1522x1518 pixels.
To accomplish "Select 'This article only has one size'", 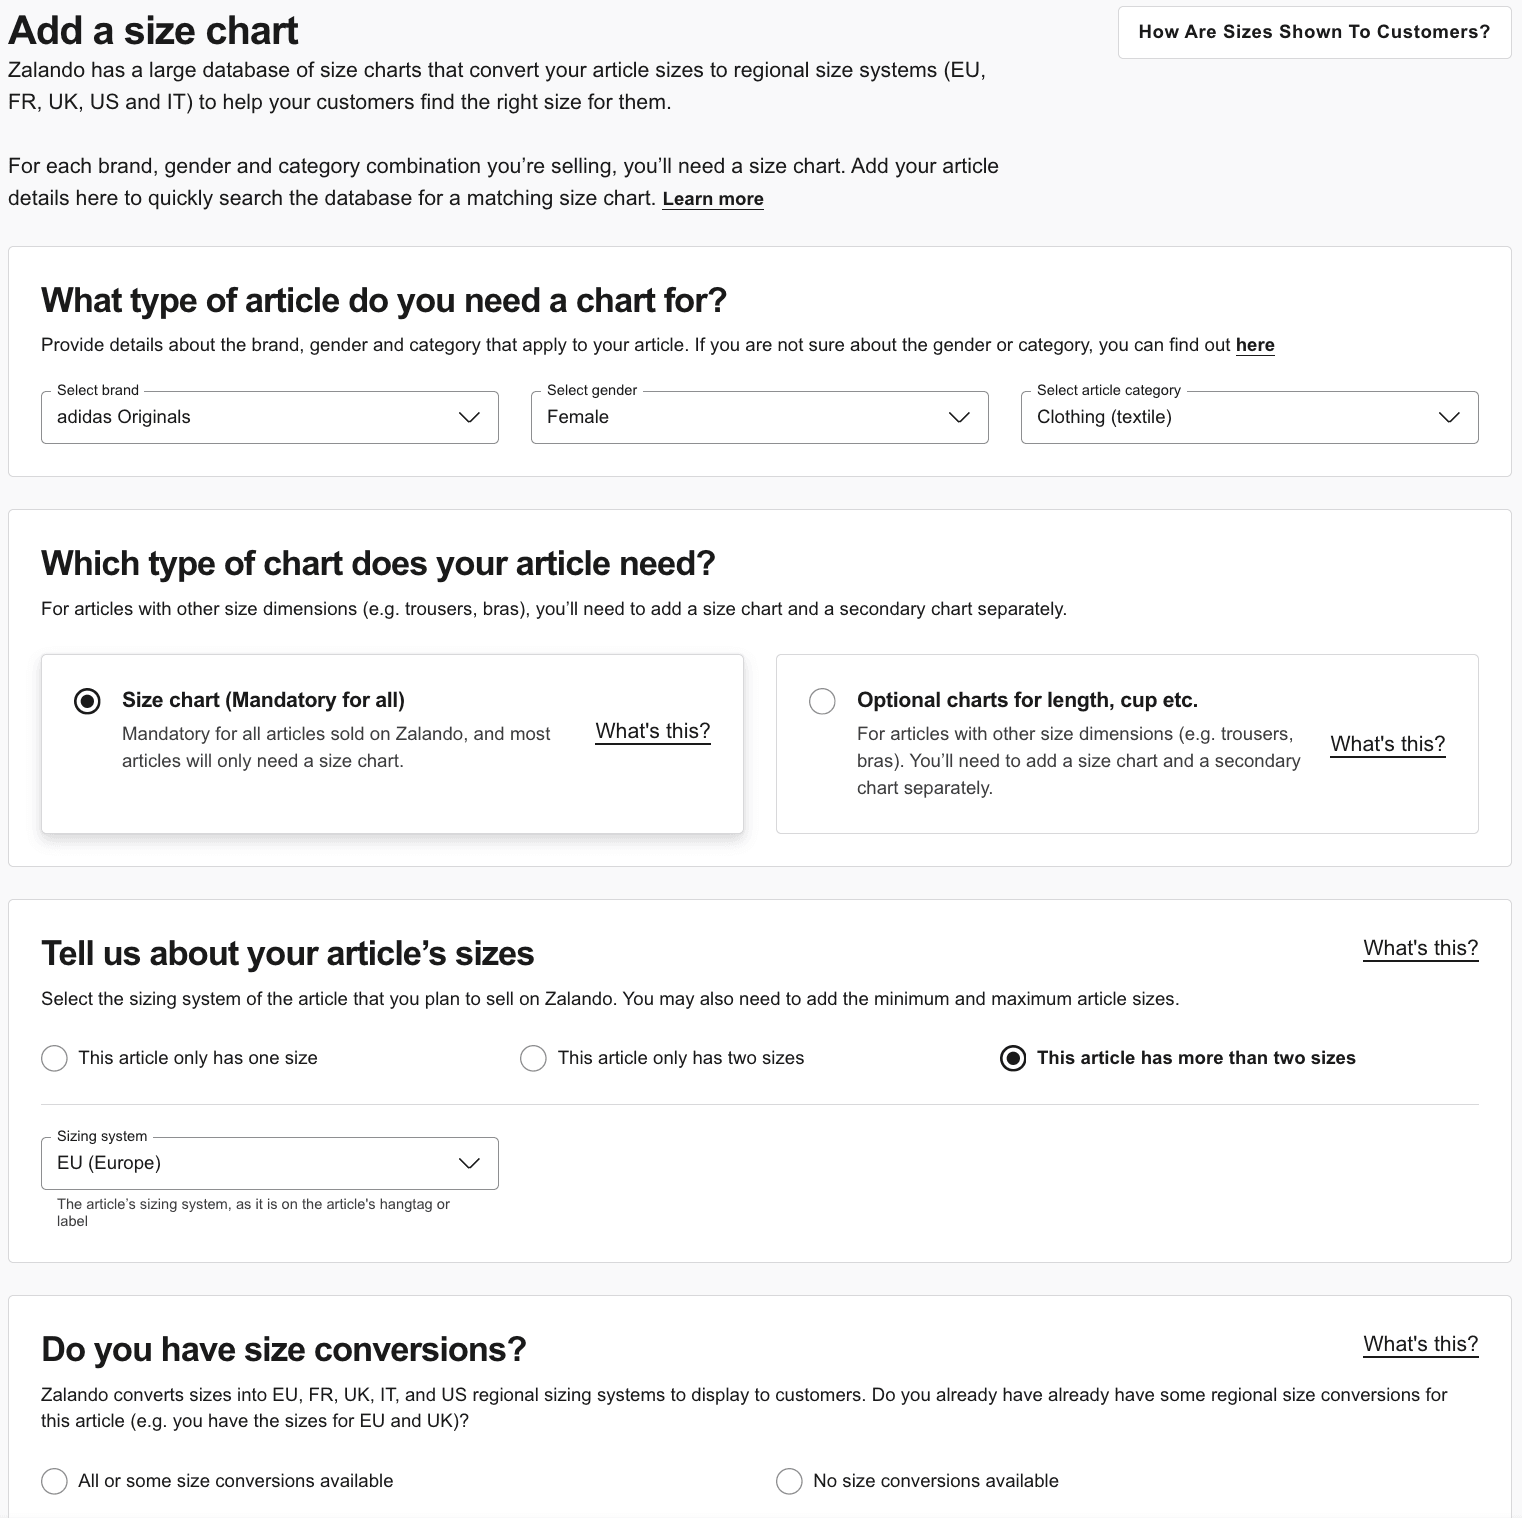I will 55,1058.
